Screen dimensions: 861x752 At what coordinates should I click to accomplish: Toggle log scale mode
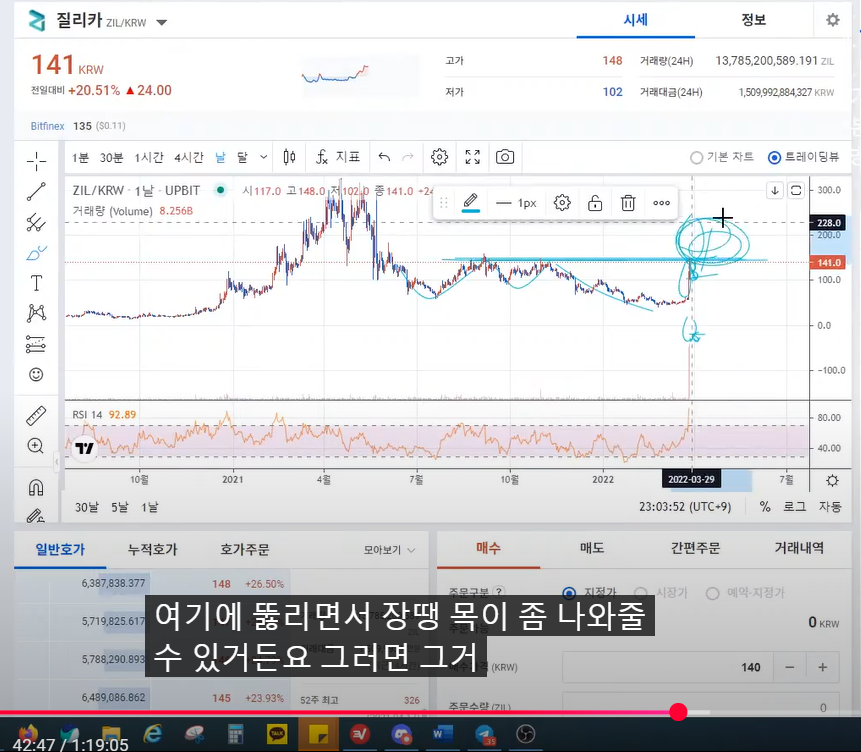click(794, 506)
